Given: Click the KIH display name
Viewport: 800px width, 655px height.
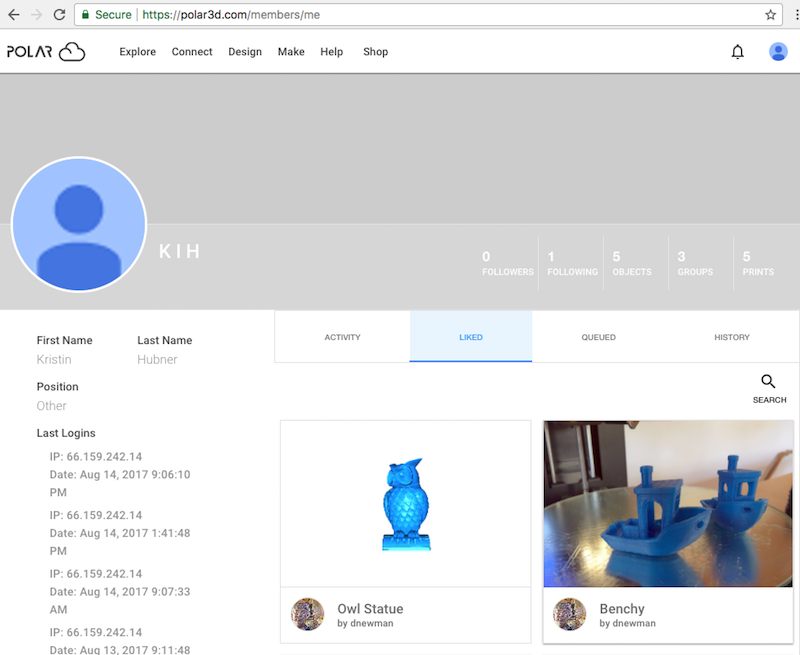Looking at the screenshot, I should (x=180, y=251).
